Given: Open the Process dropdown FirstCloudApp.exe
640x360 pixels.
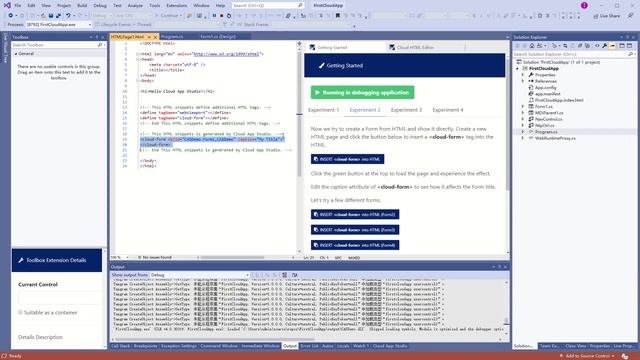Looking at the screenshot, I should [59, 24].
